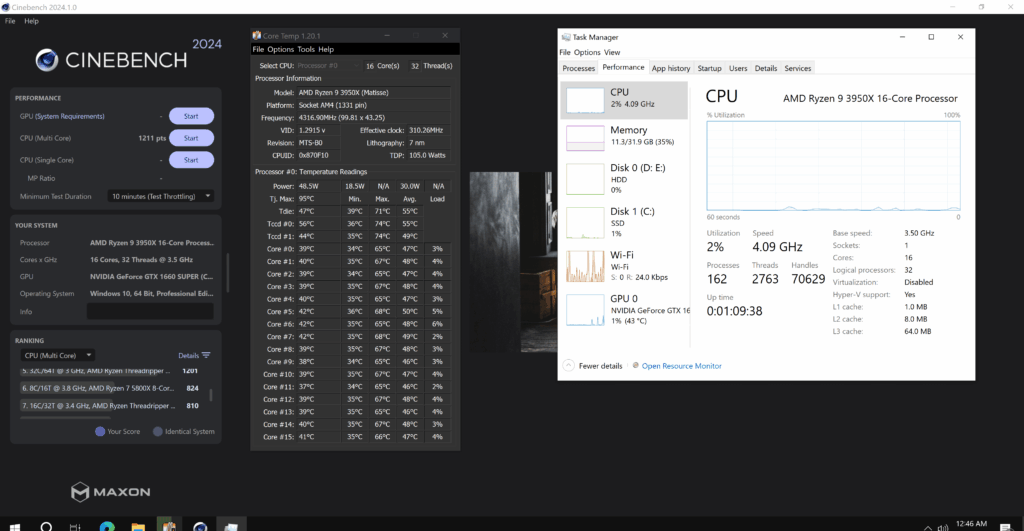1024x531 pixels.
Task: Open Cinebench Help menu
Action: coord(31,21)
